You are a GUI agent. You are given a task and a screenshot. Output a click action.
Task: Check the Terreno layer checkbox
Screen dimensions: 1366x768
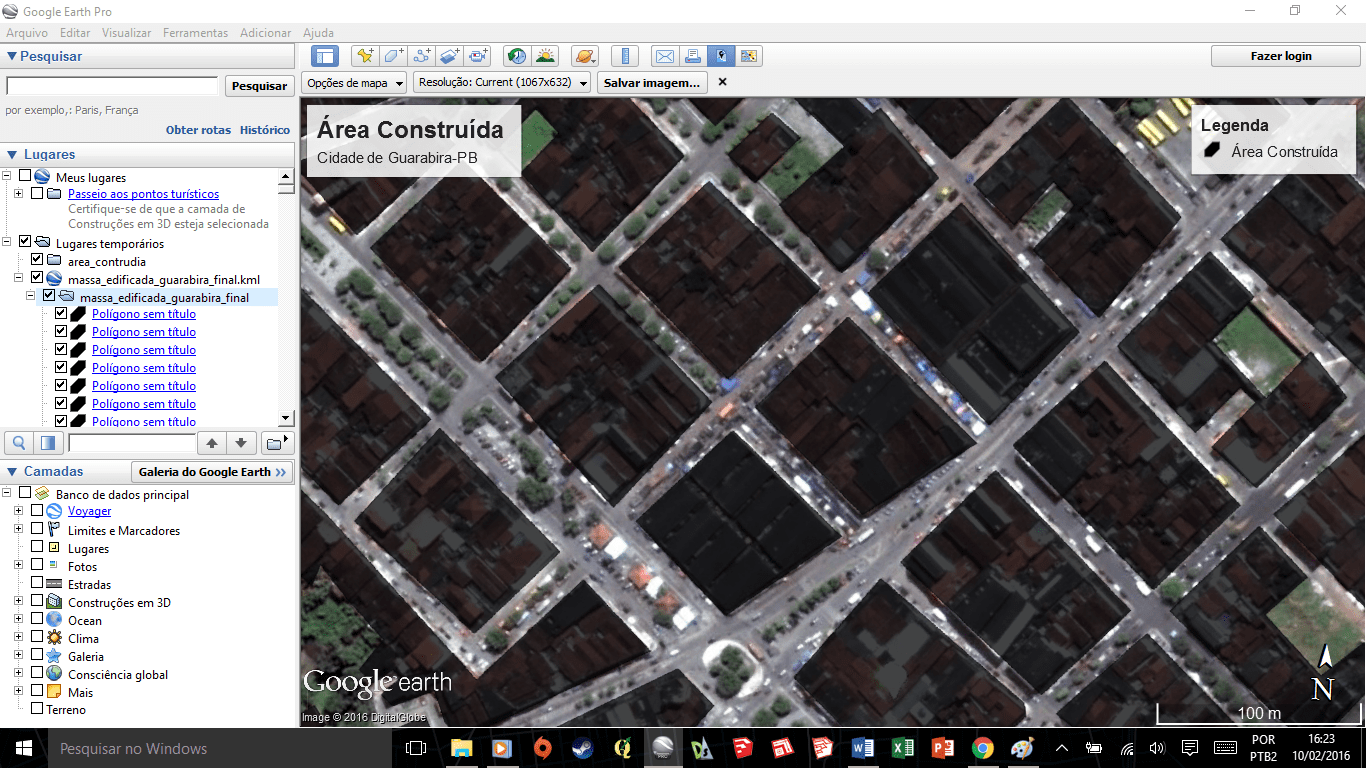[37, 709]
